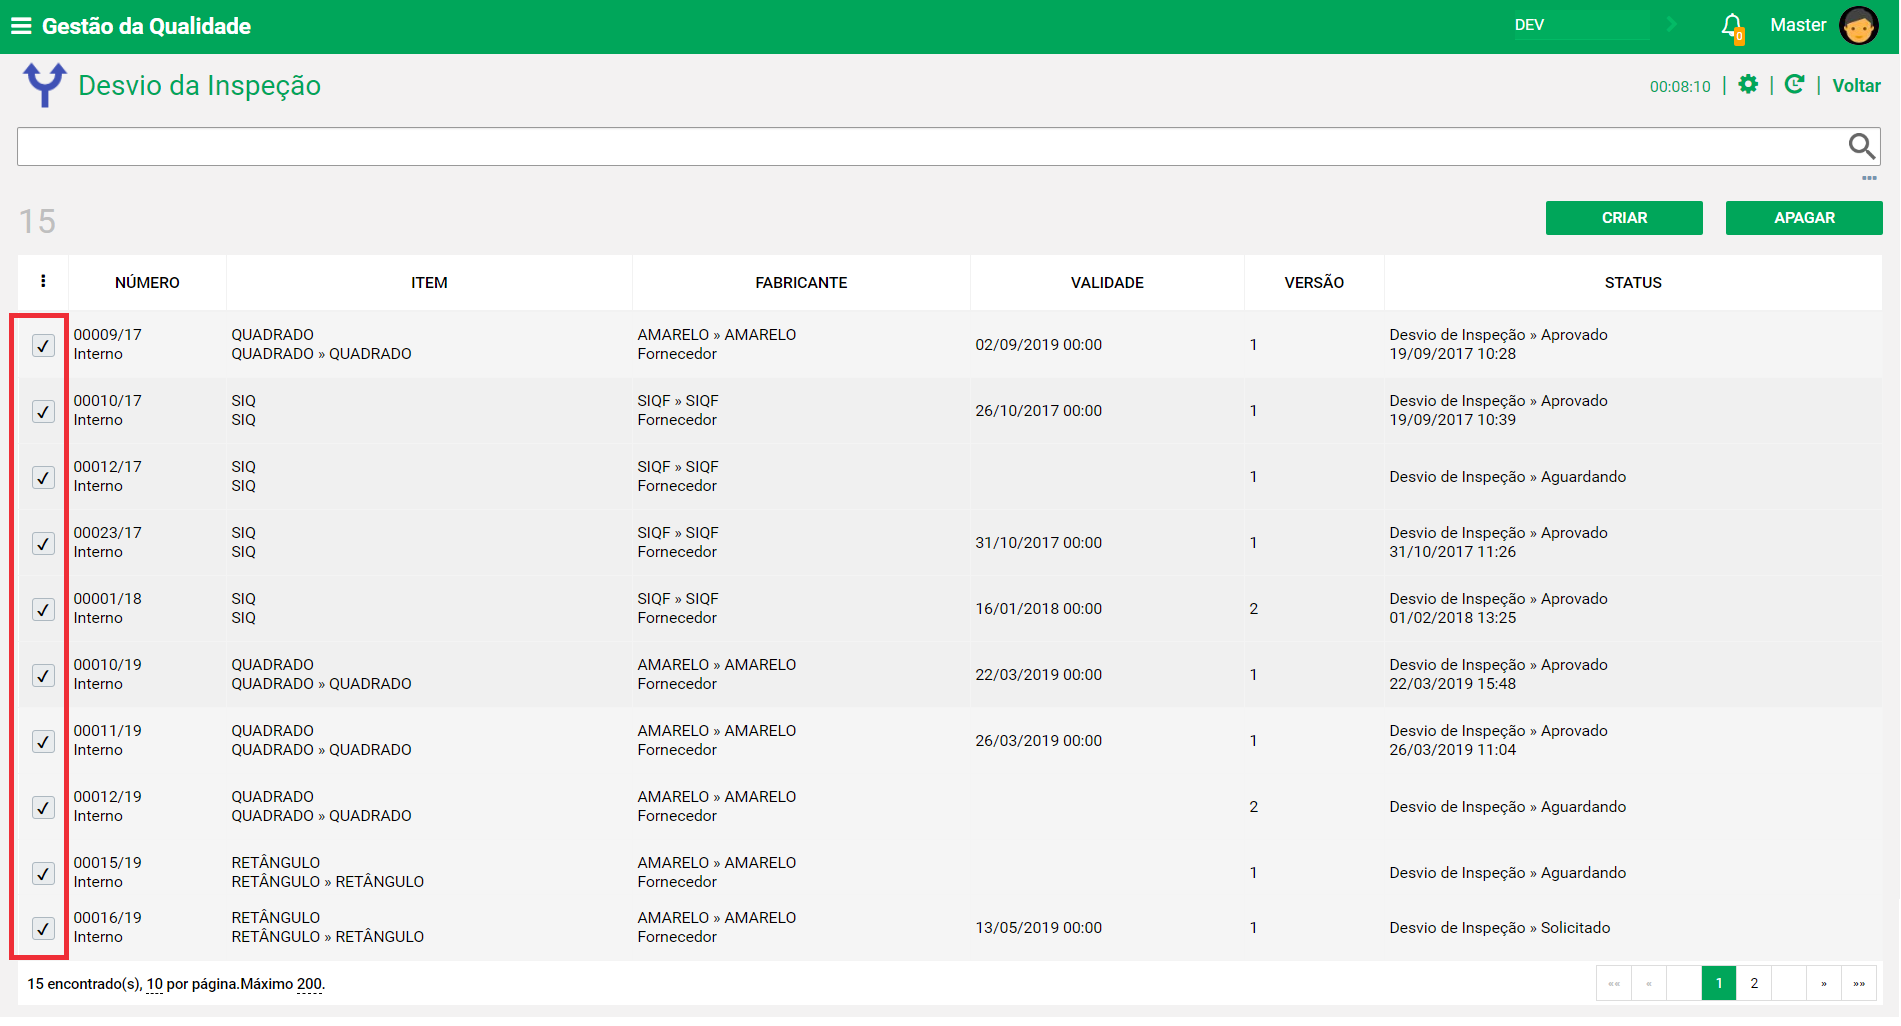Select page 1 in pagination
The height and width of the screenshot is (1026, 1901).
1719,983
